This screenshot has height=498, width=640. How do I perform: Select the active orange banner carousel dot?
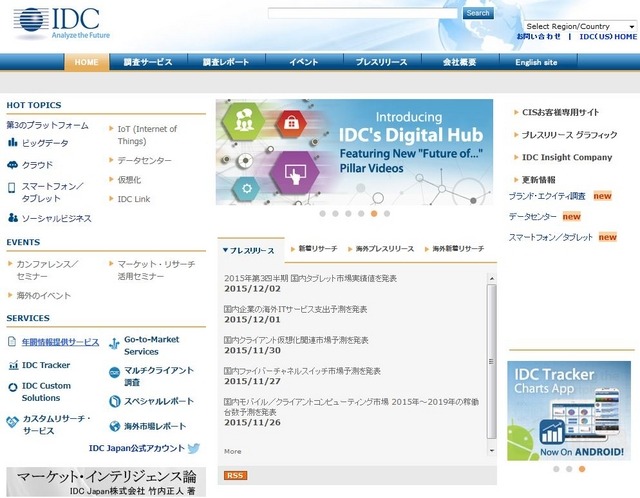[x=374, y=213]
